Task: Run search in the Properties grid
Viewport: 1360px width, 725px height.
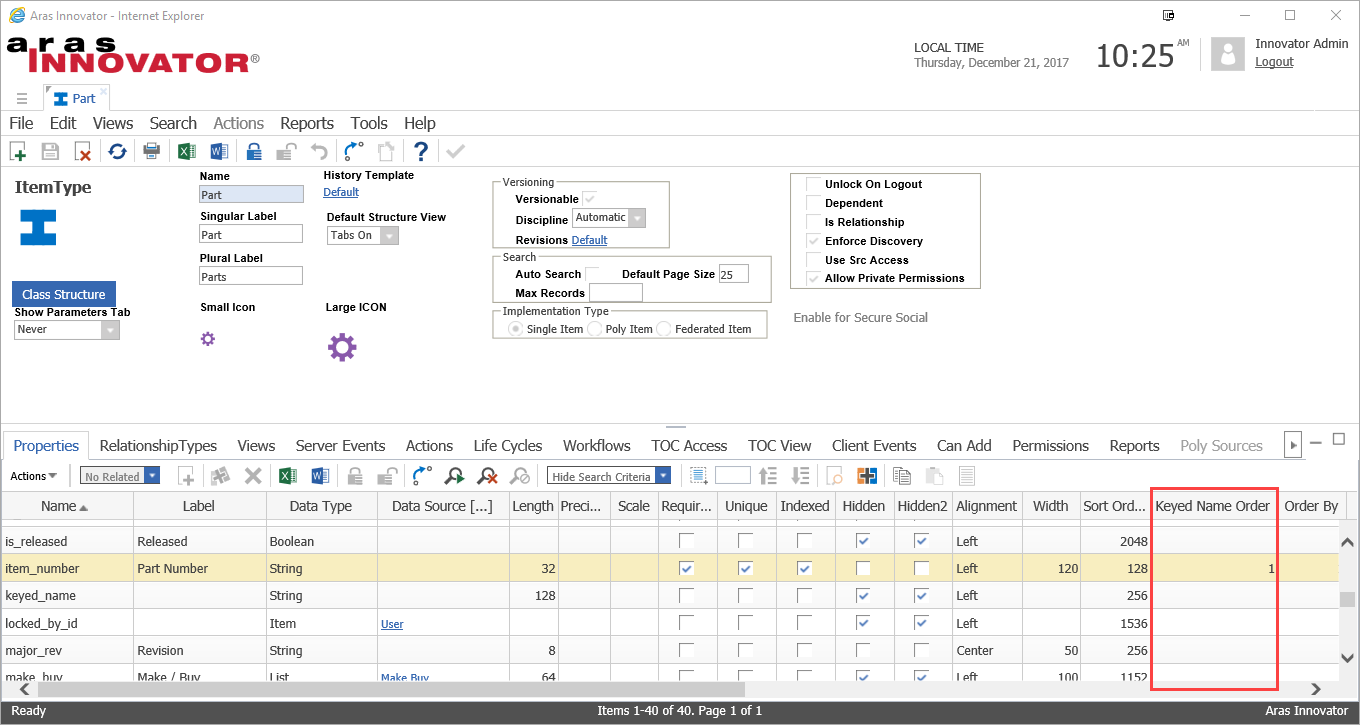Action: tap(455, 476)
